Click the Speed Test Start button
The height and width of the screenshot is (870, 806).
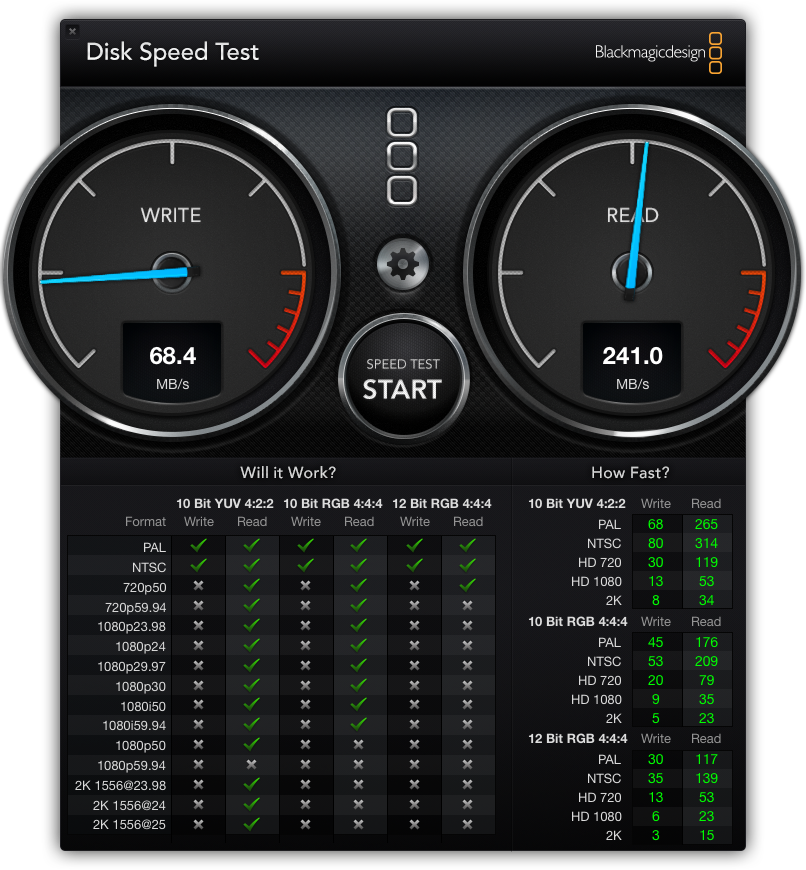click(x=403, y=378)
